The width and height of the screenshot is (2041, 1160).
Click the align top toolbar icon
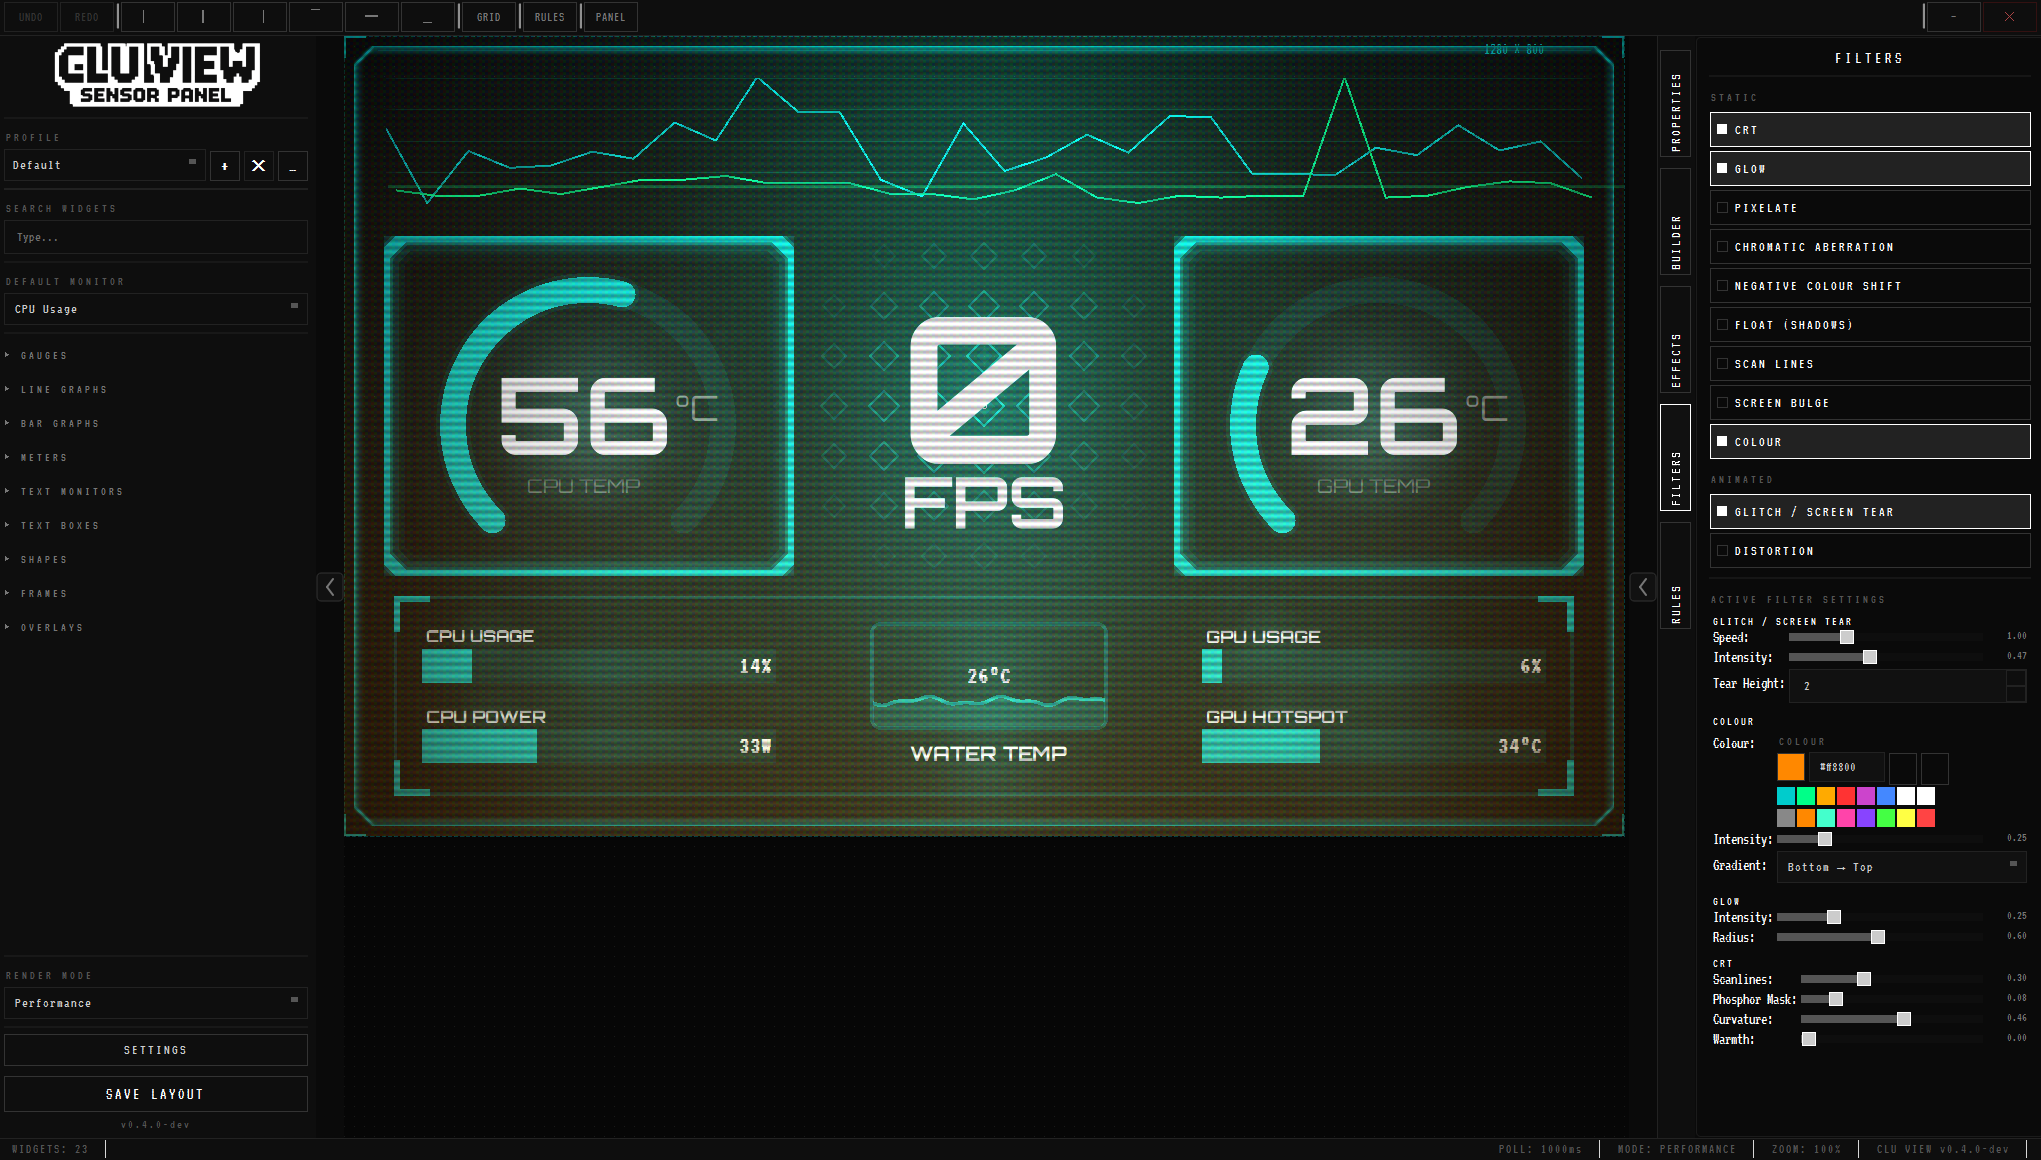pos(316,17)
